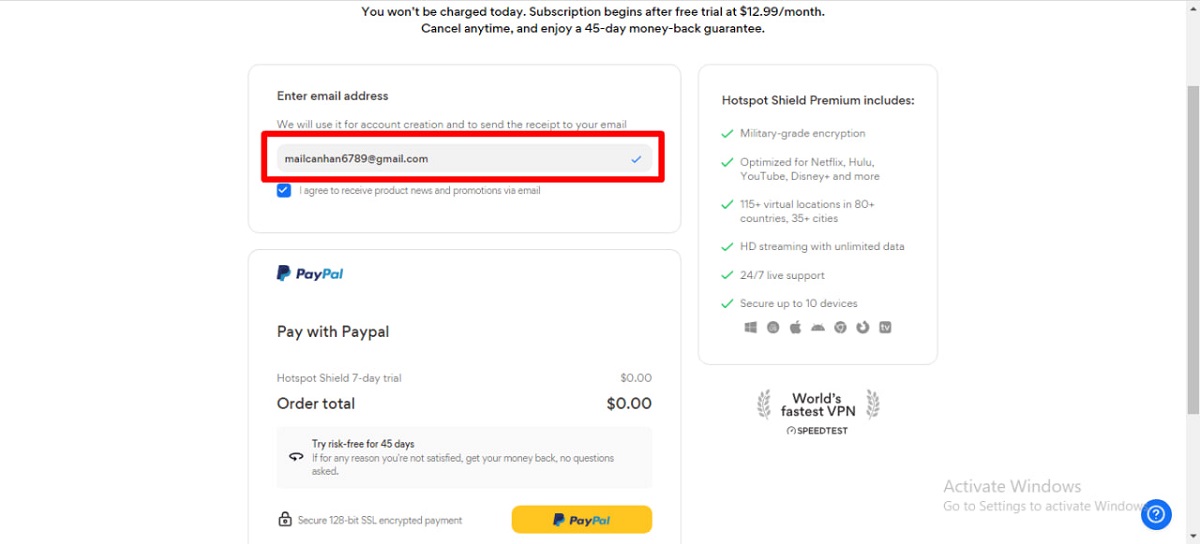This screenshot has width=1200, height=544.
Task: Click the Order total $0.00 amount
Action: [628, 404]
